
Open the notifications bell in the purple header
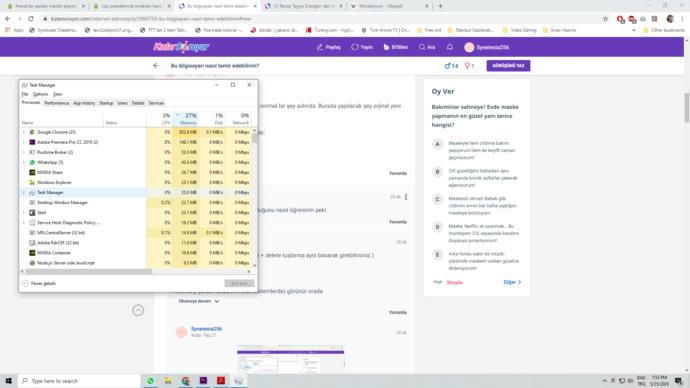[450, 47]
